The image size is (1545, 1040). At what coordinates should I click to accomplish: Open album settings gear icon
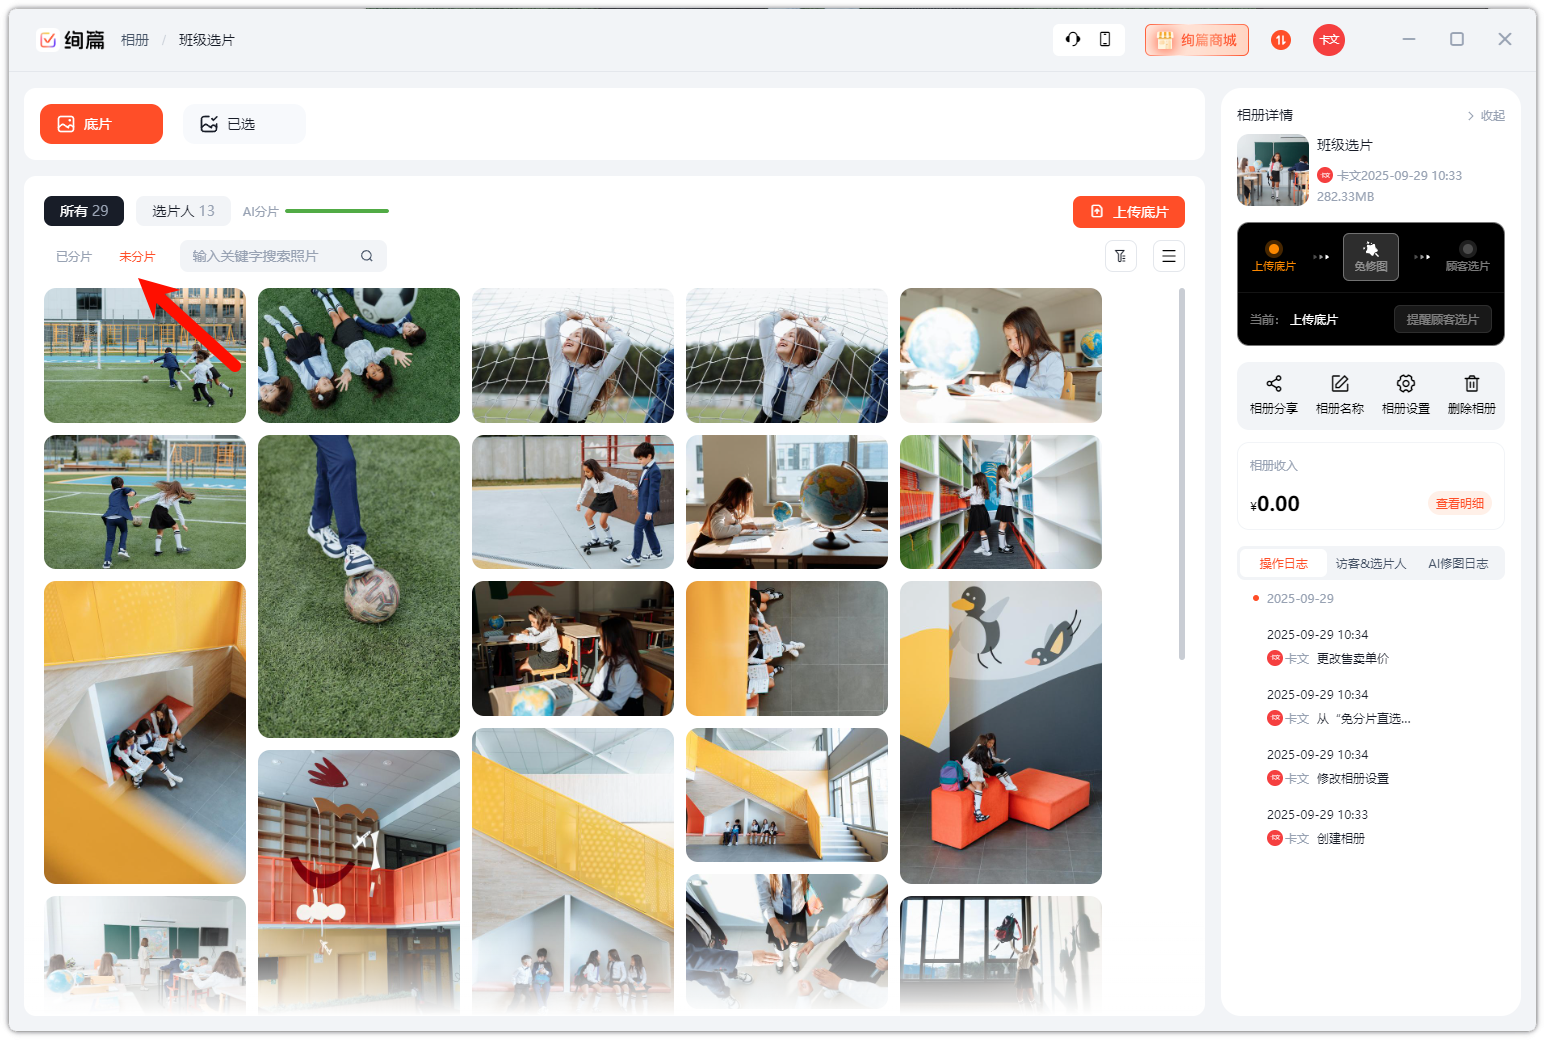click(x=1405, y=384)
